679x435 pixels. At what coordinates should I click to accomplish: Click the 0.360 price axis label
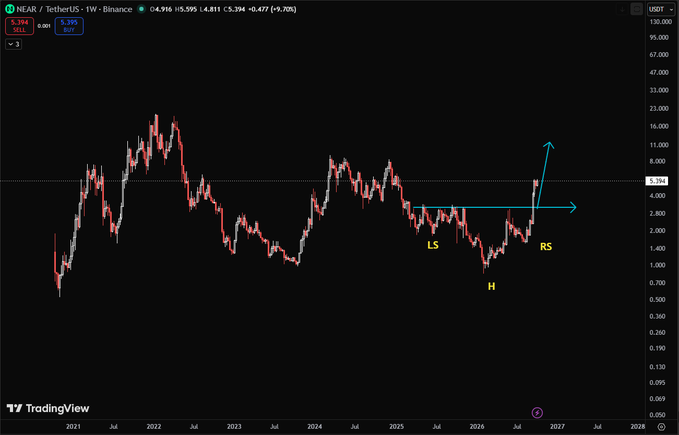(x=658, y=316)
